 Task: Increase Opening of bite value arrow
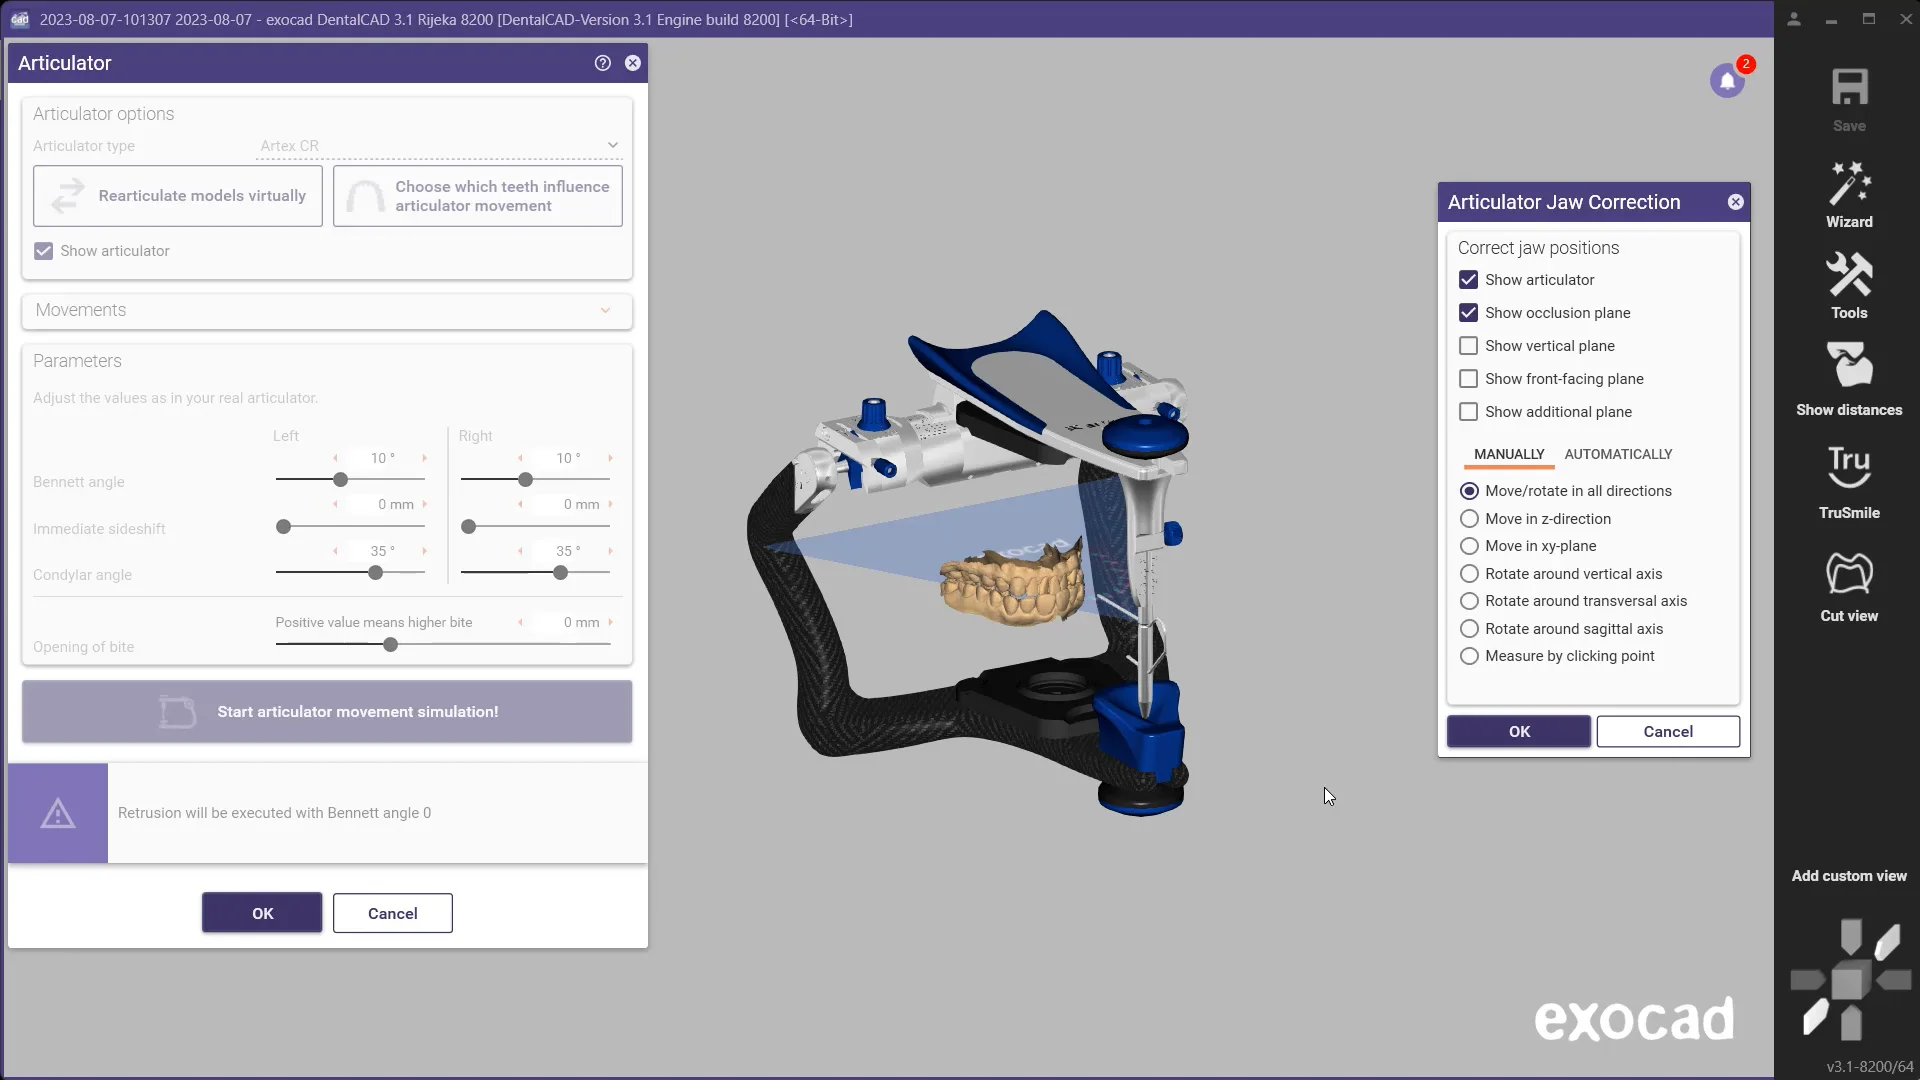coord(610,622)
